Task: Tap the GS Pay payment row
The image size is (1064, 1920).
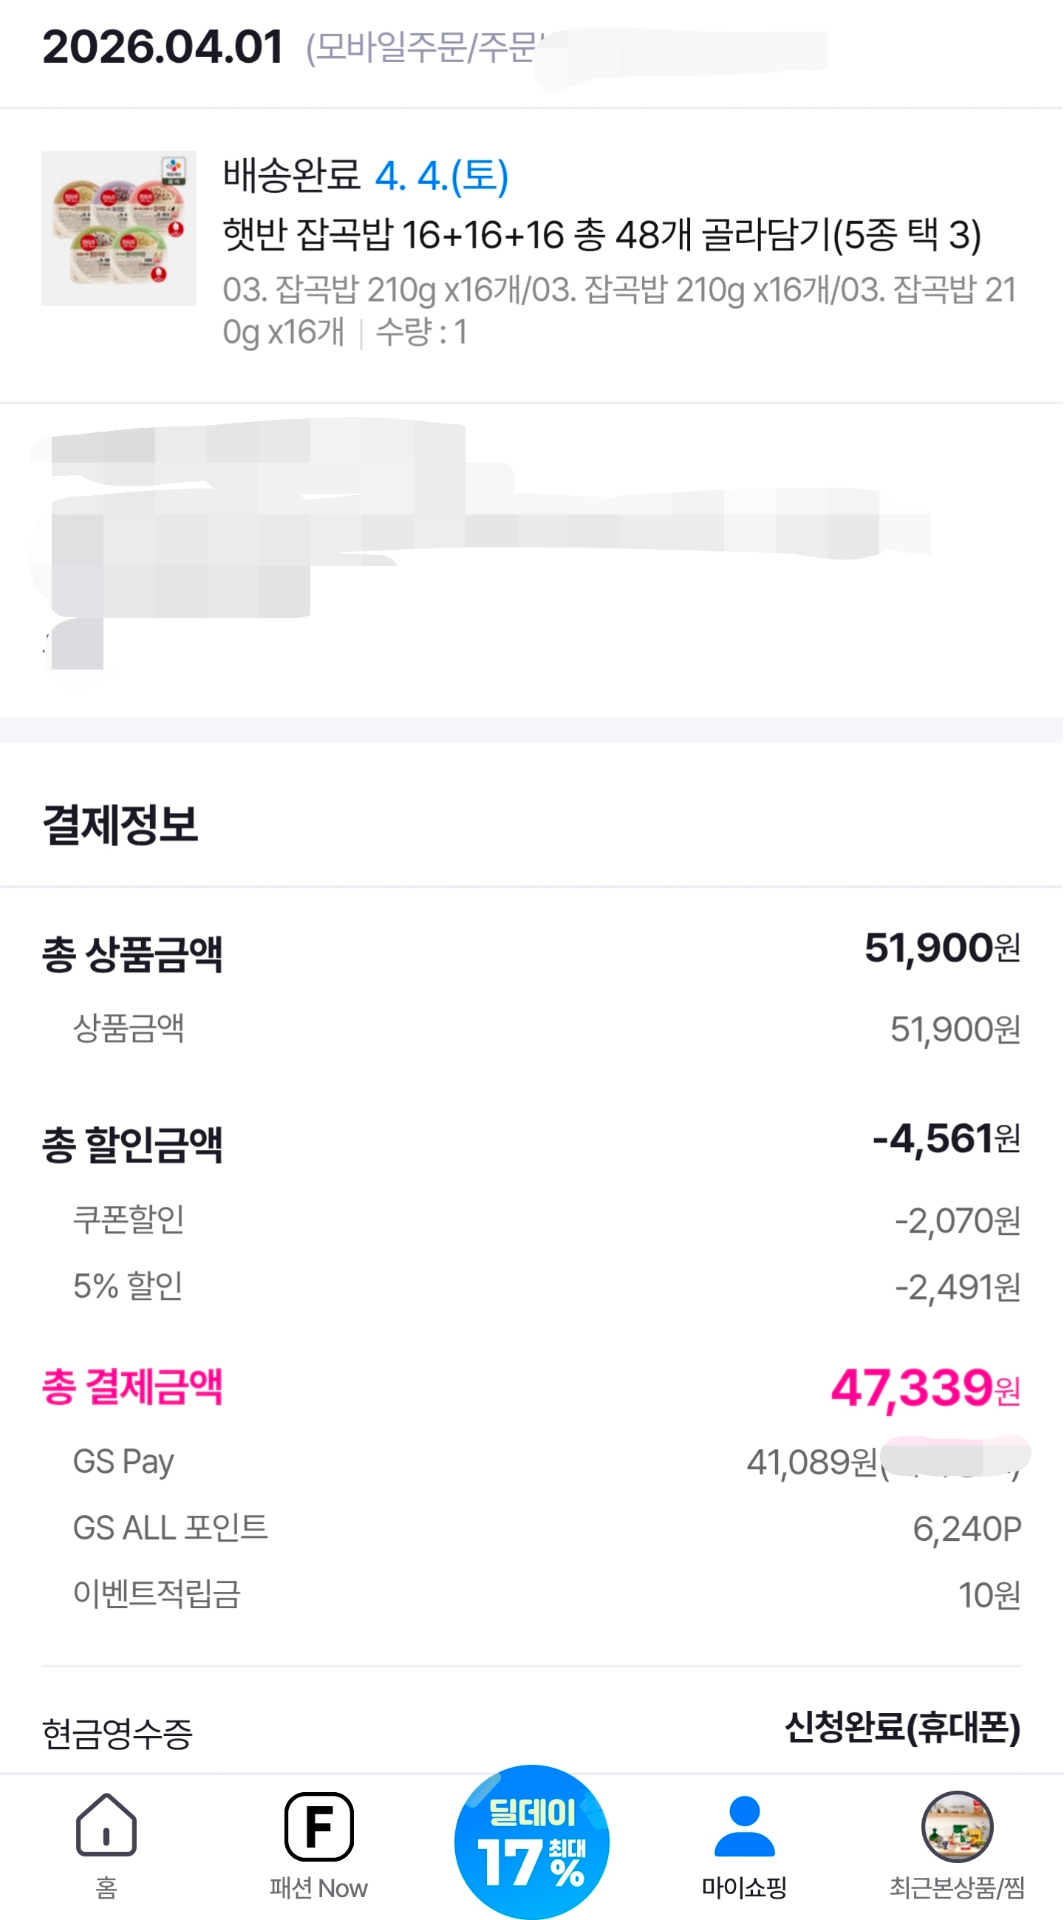Action: (x=124, y=1462)
